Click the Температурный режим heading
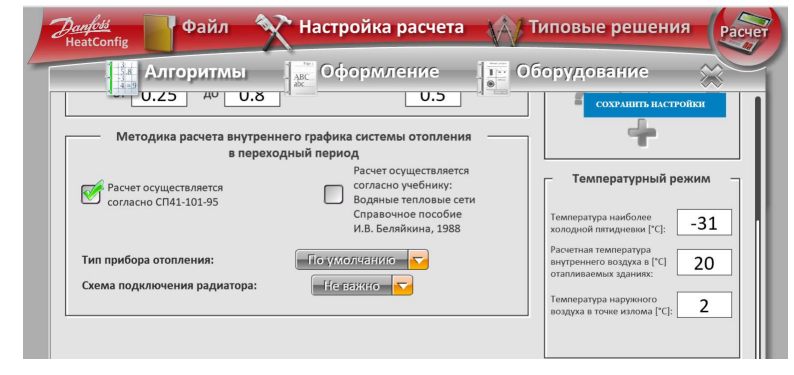The height and width of the screenshot is (375, 794). pos(641,179)
